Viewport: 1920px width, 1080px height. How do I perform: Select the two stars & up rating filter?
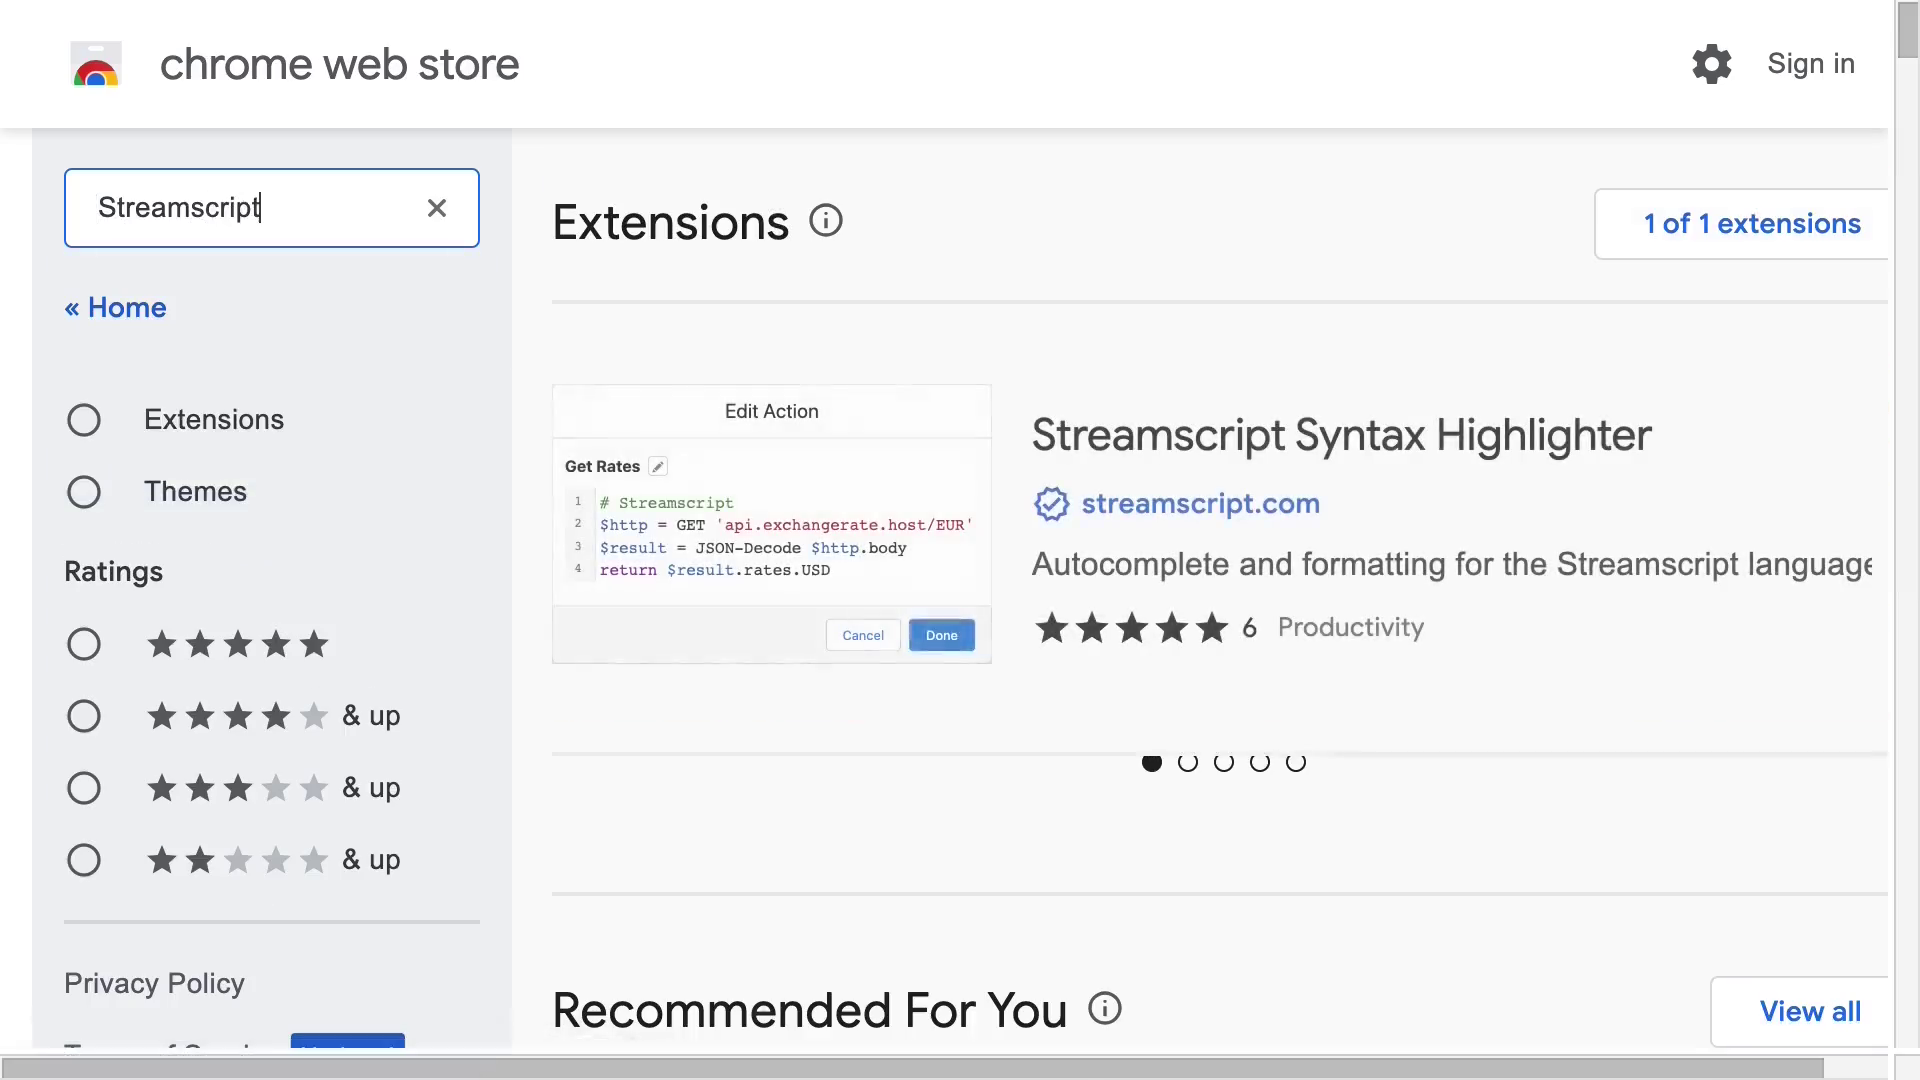[84, 860]
